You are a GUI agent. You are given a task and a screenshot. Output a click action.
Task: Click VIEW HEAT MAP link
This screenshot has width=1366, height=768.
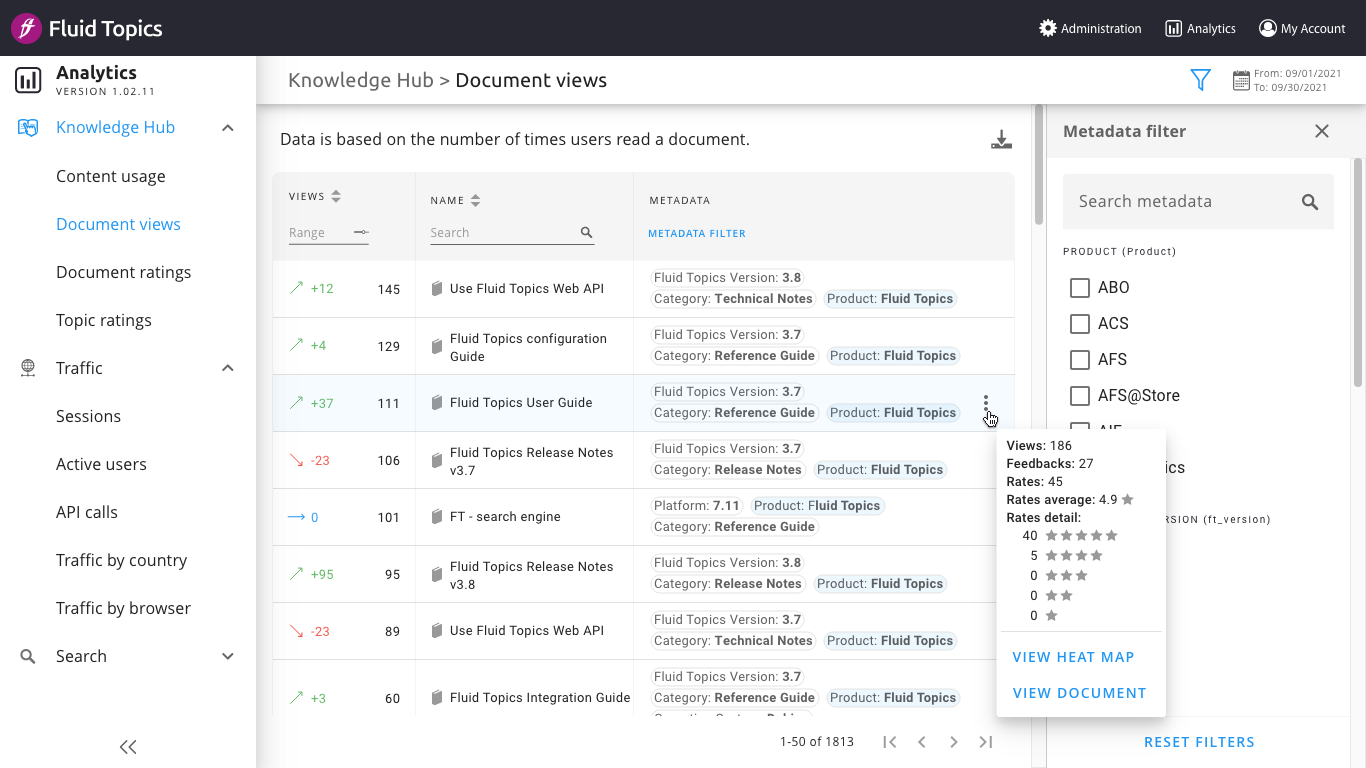(x=1074, y=657)
